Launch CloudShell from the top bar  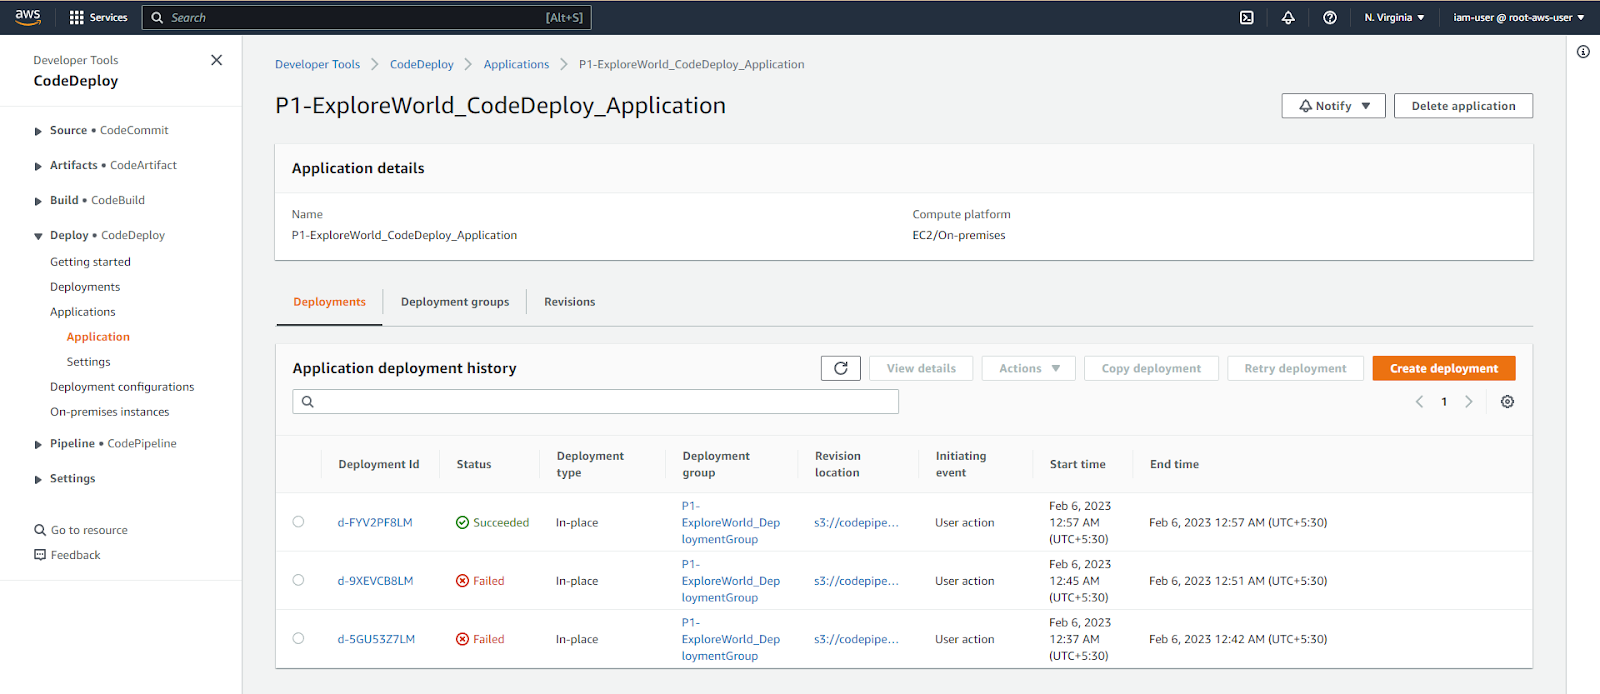(1247, 17)
